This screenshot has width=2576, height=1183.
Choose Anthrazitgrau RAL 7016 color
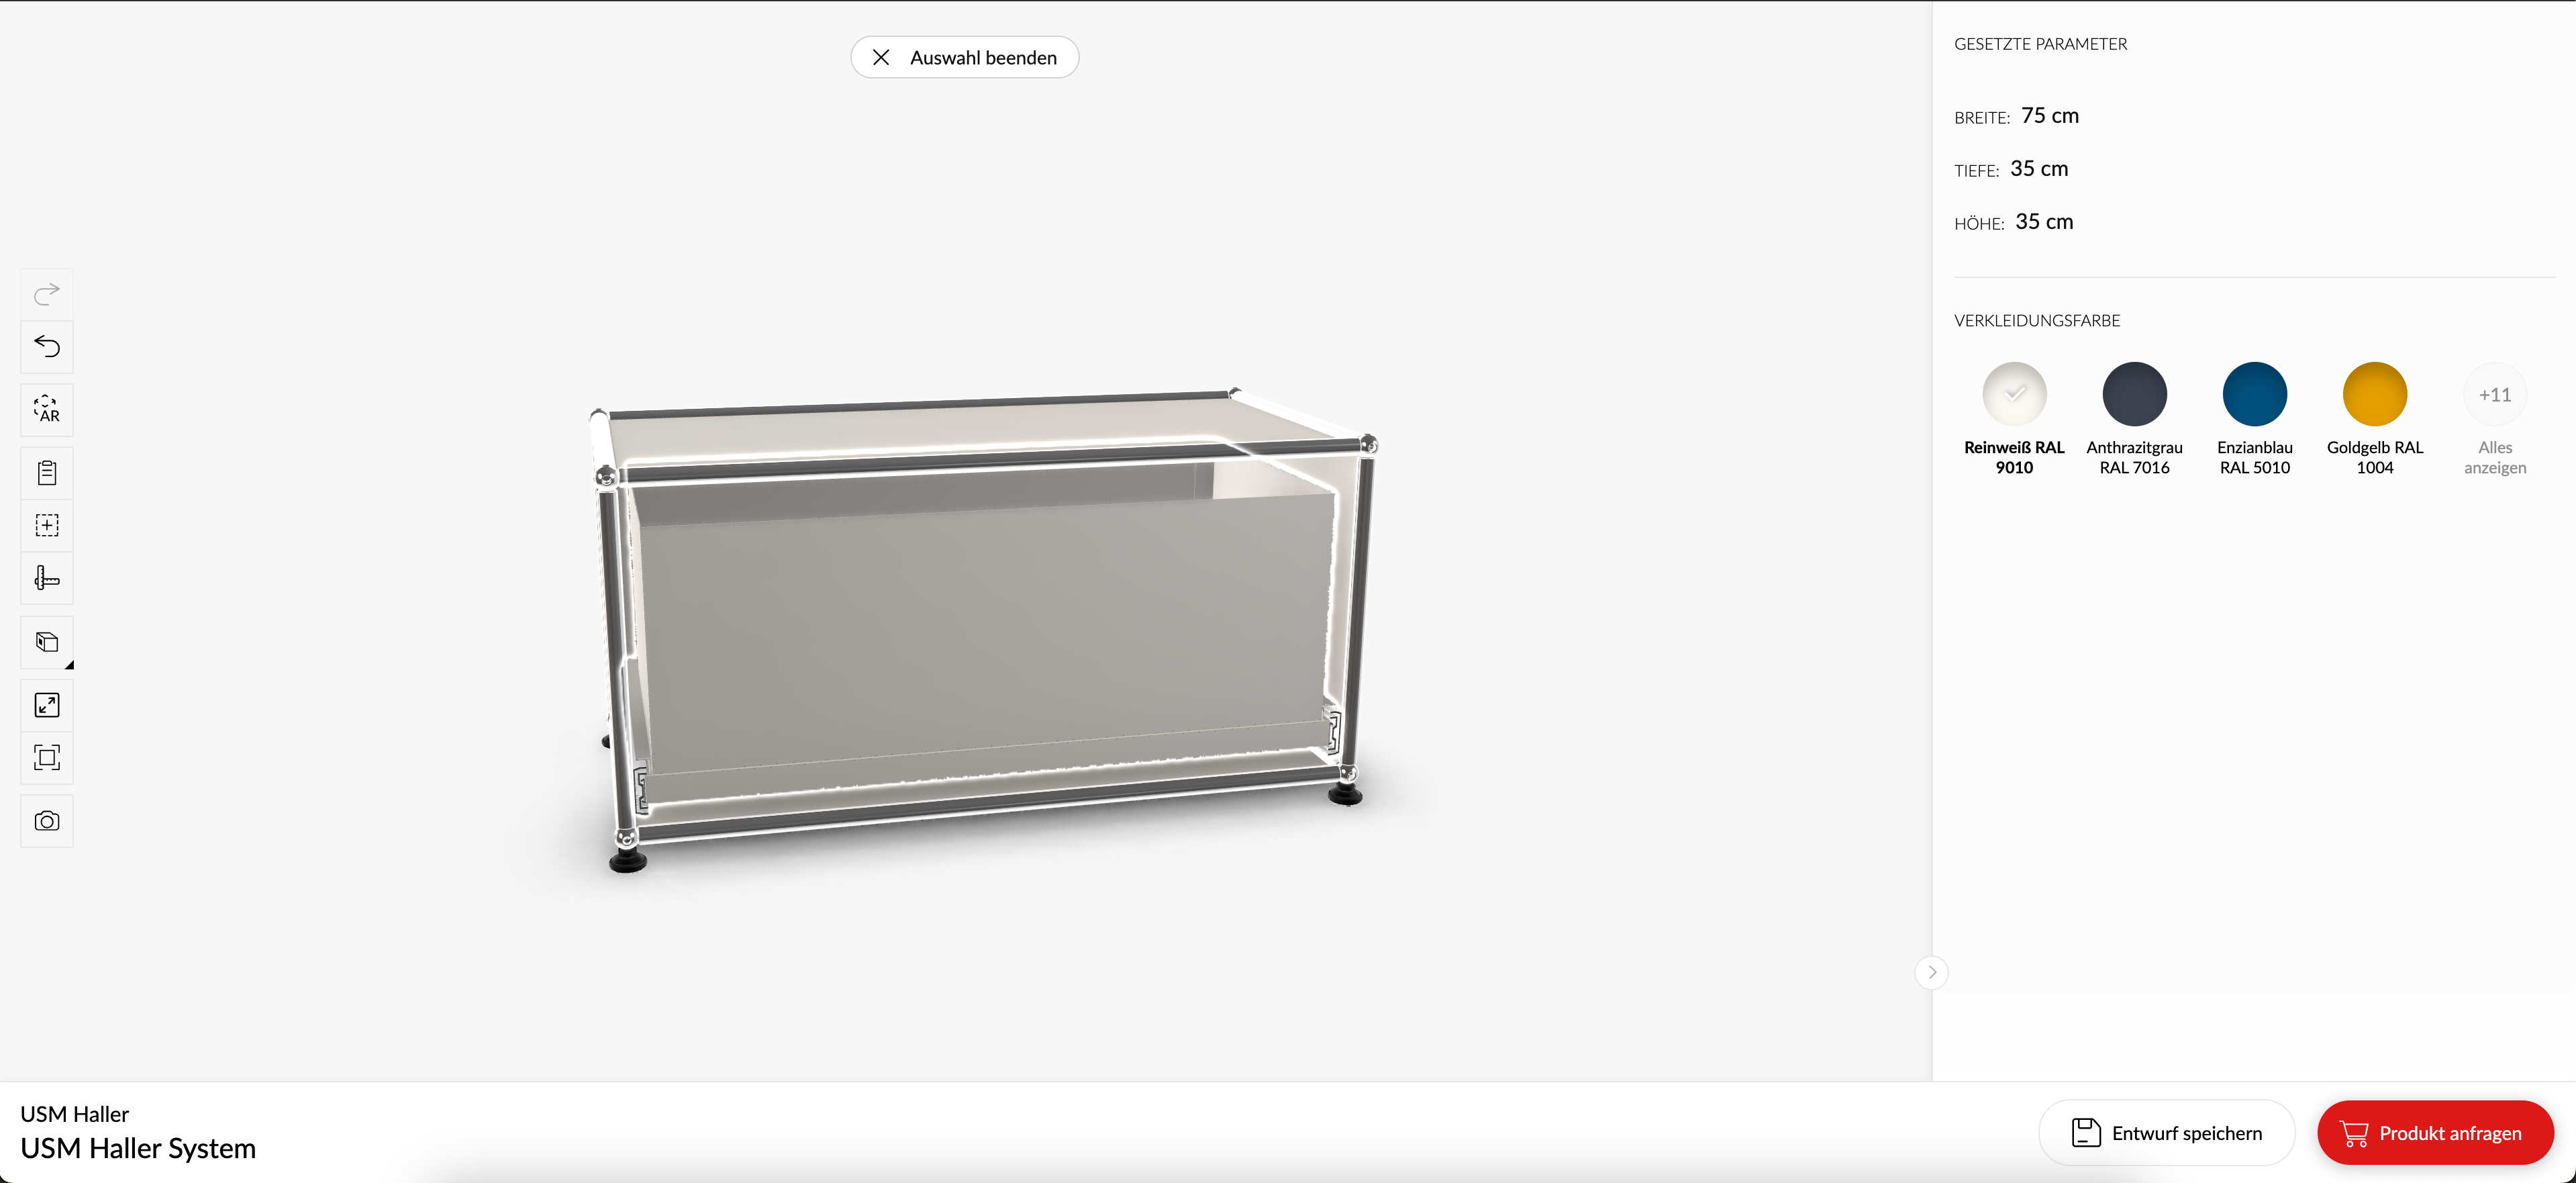tap(2134, 395)
